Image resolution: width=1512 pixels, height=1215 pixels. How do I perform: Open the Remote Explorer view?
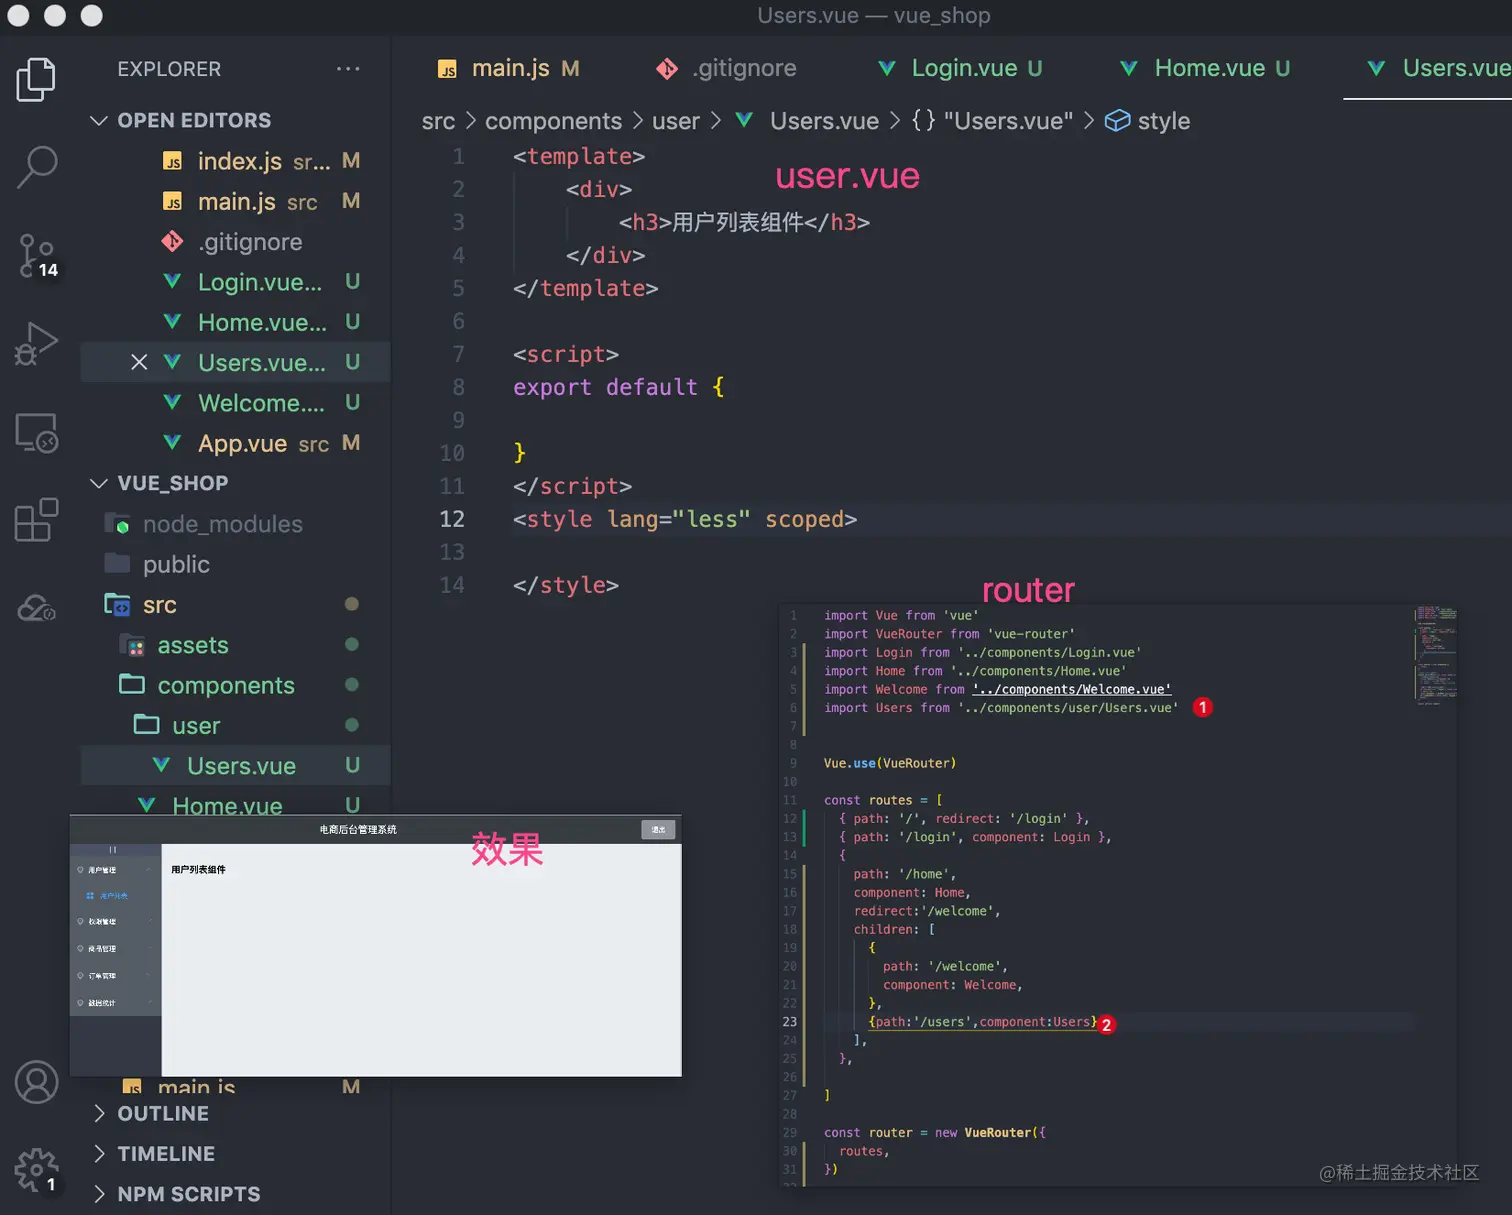(37, 432)
